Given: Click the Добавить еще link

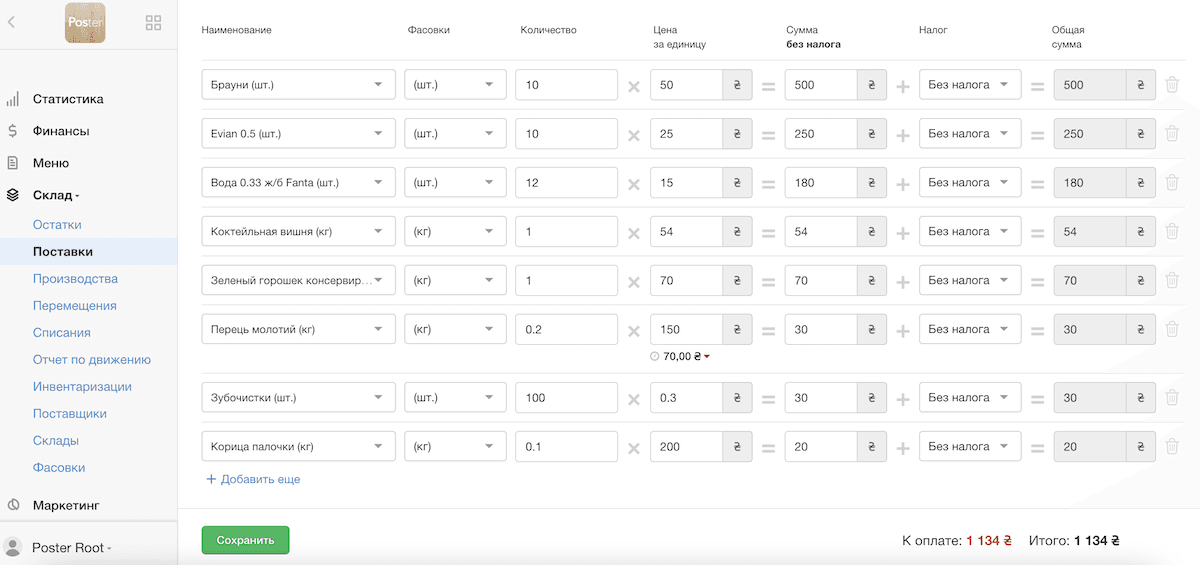Looking at the screenshot, I should [x=253, y=479].
